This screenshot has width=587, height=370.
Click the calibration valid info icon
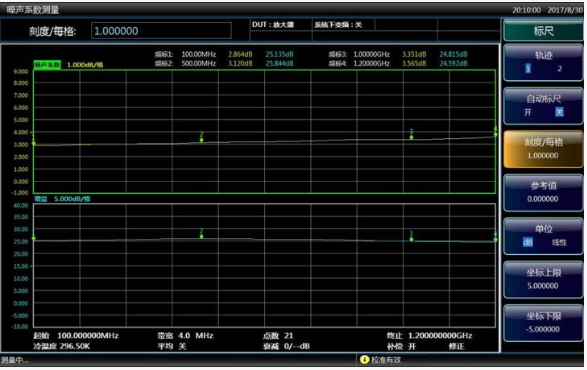click(x=364, y=360)
